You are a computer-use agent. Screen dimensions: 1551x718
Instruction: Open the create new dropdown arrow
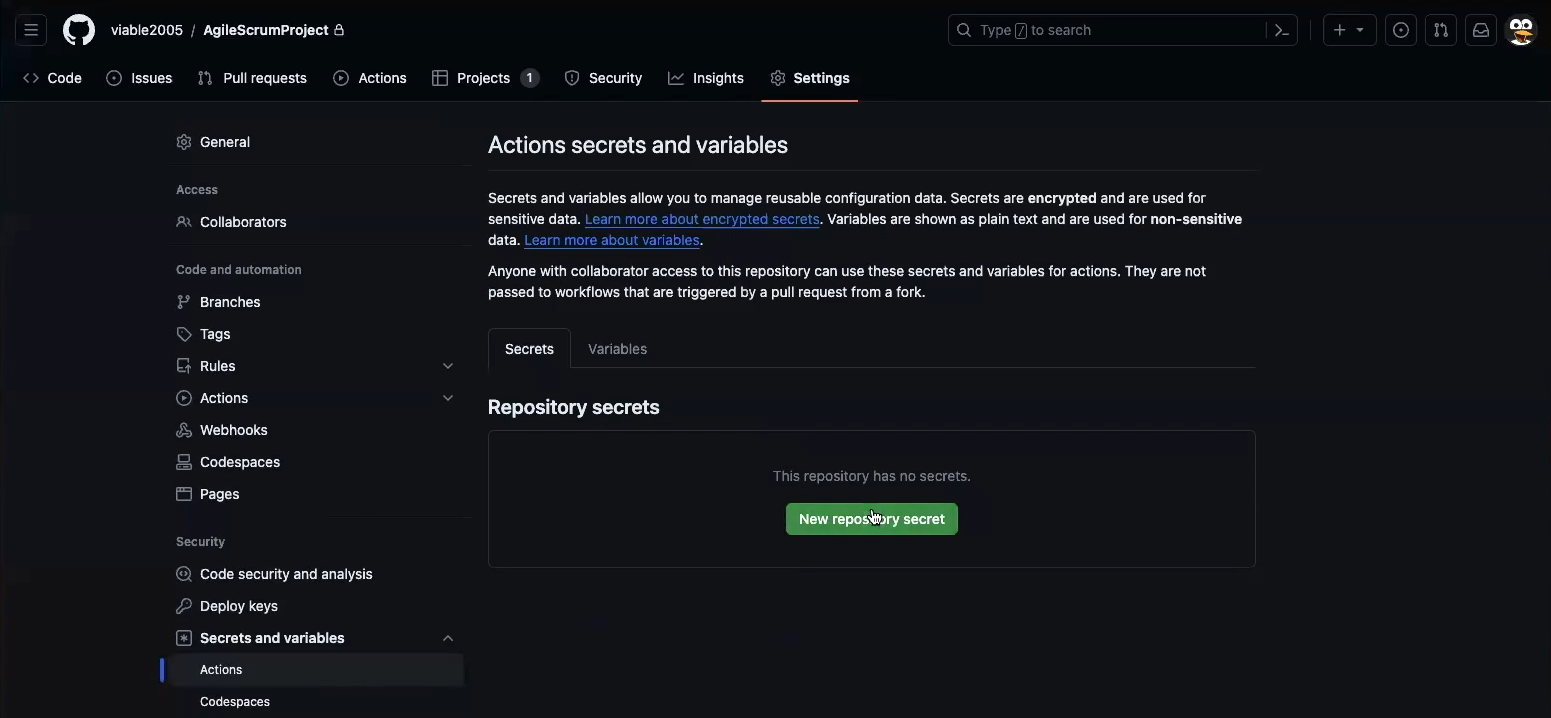[1361, 30]
